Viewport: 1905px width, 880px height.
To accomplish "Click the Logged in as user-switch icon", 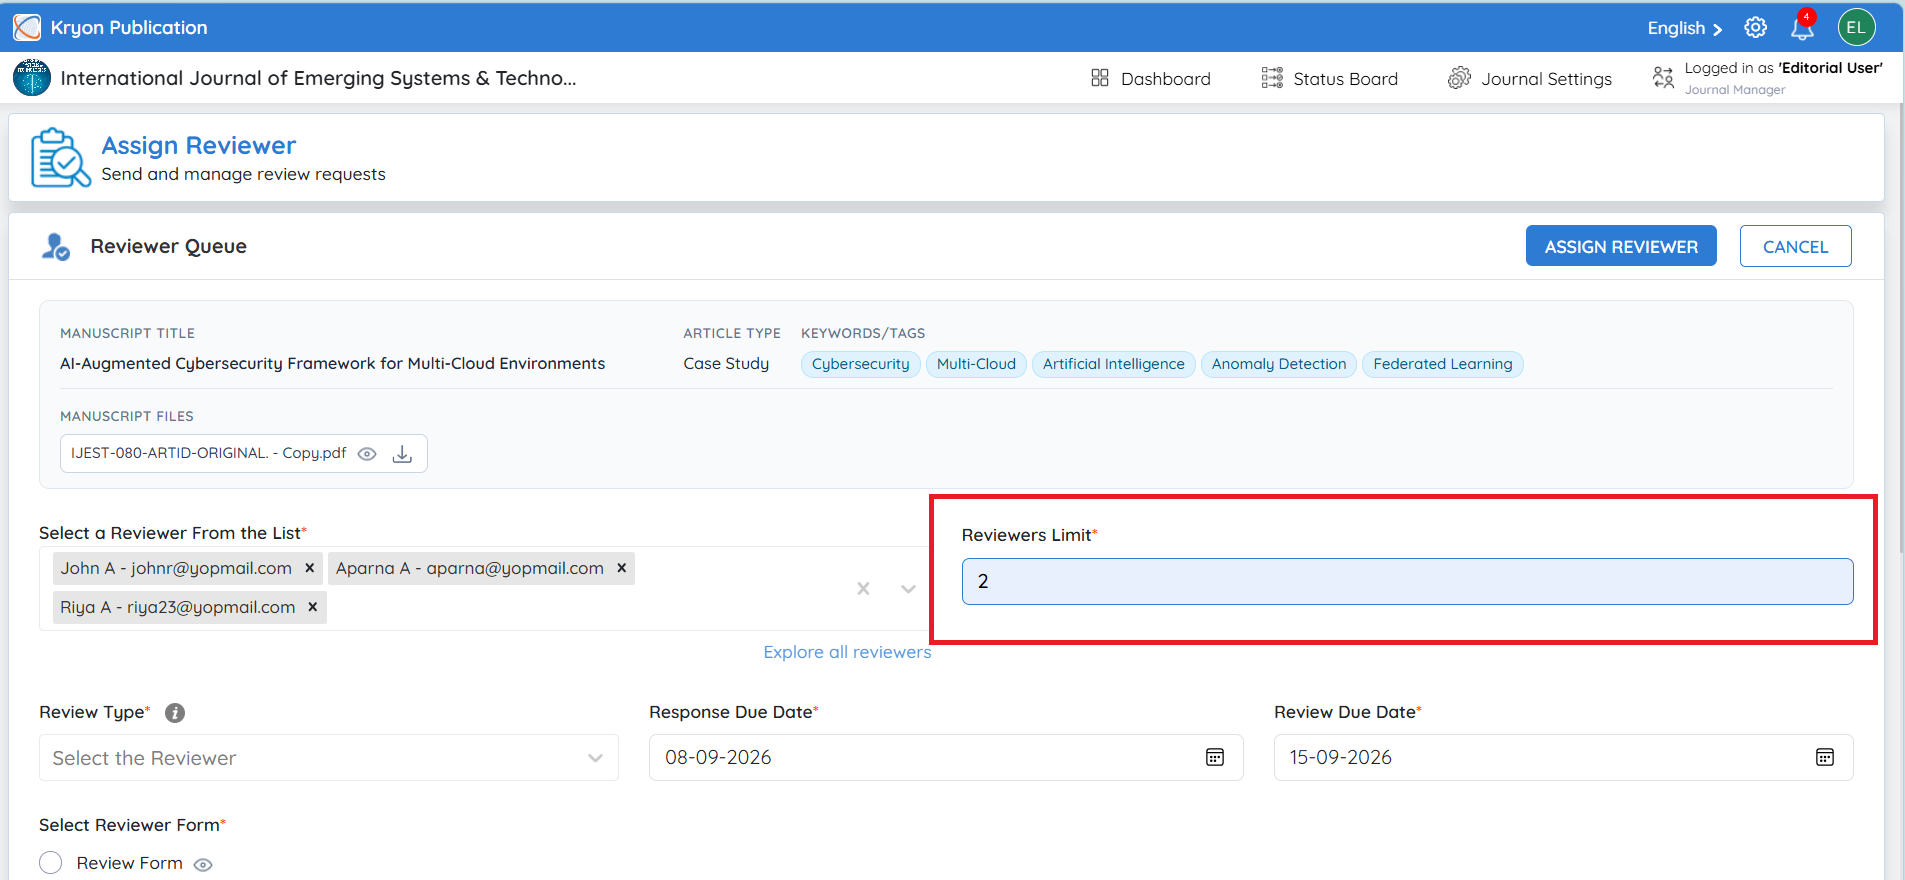I will tap(1663, 78).
